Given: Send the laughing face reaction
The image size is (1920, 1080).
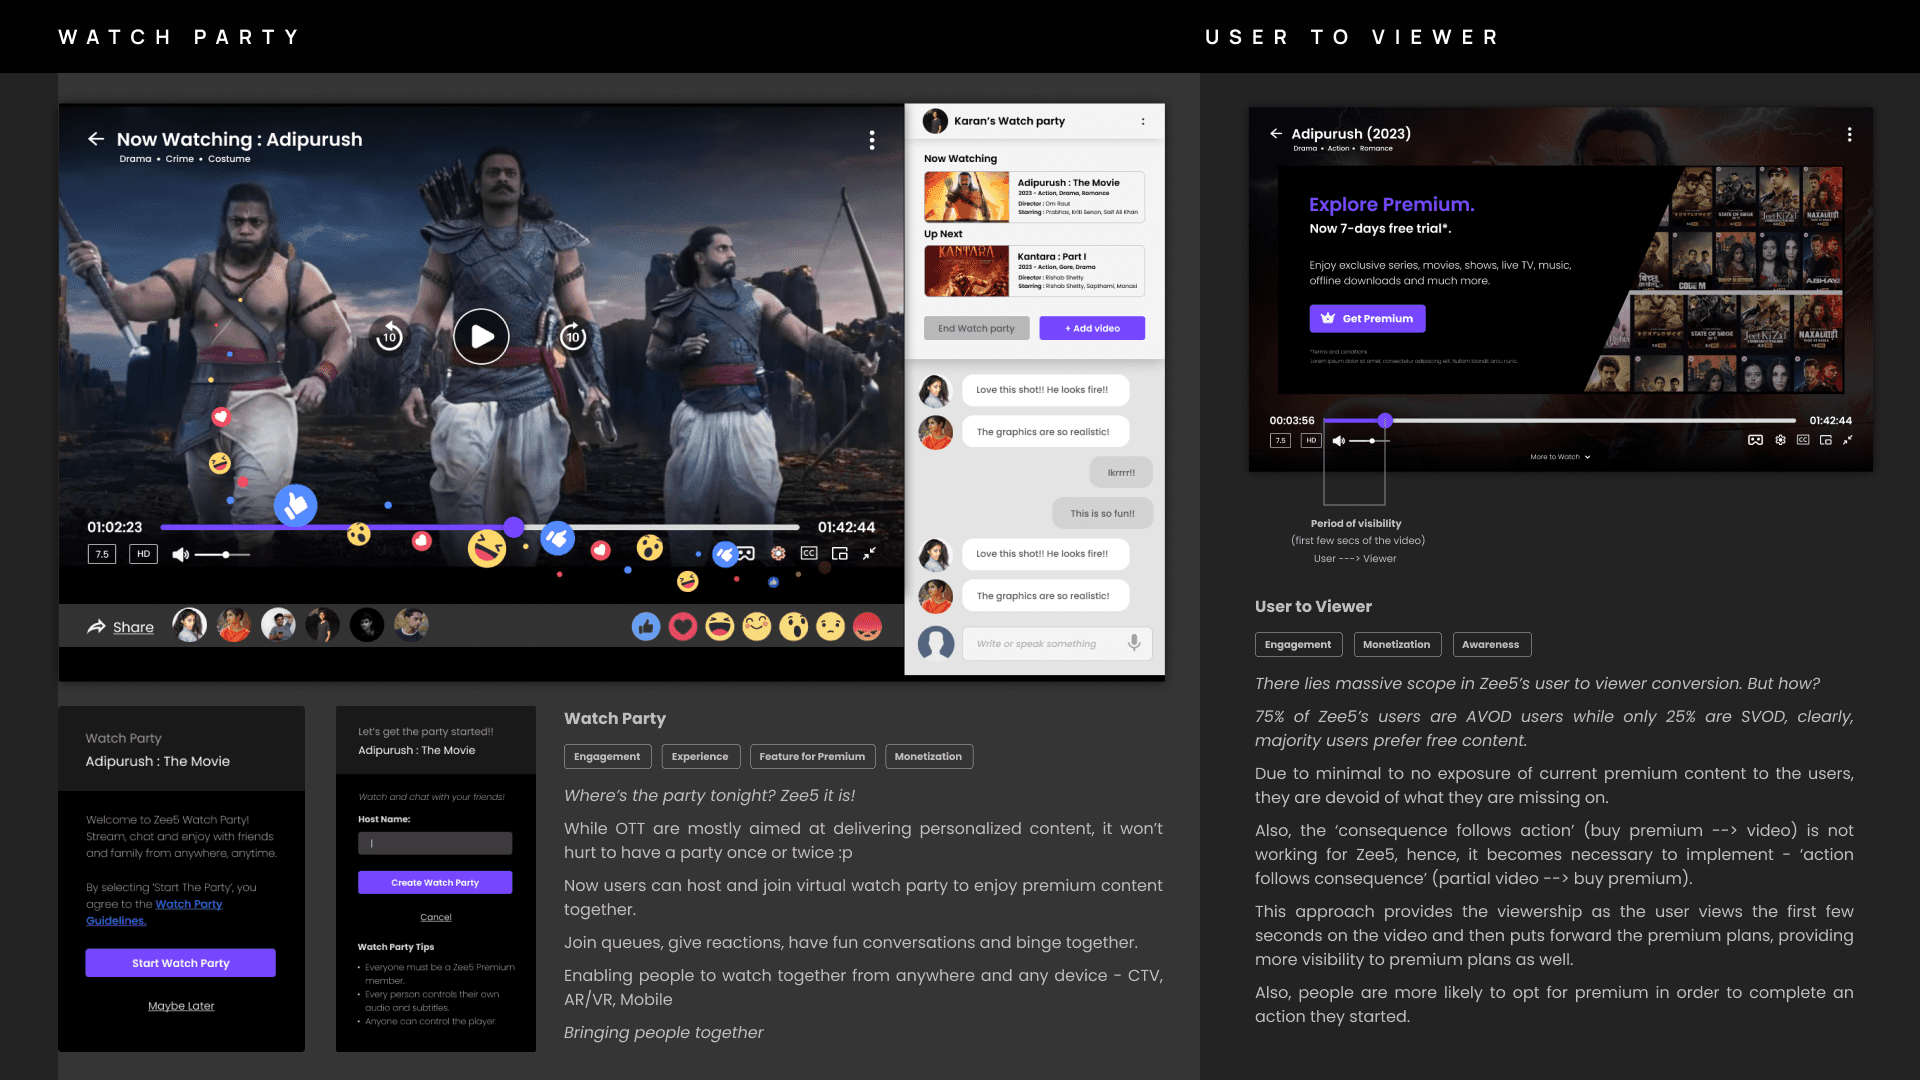Looking at the screenshot, I should click(720, 627).
